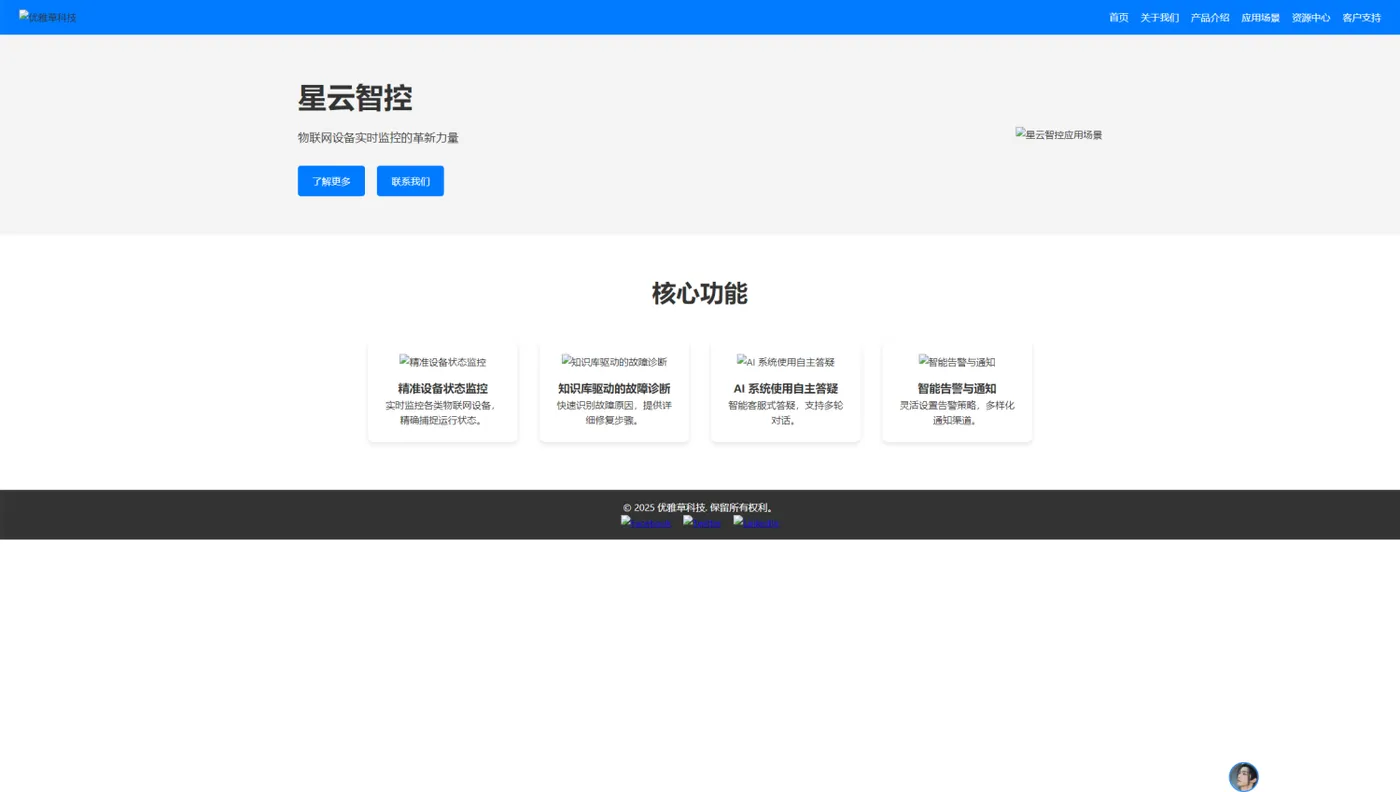Open the LinkedIn footer link
The width and height of the screenshot is (1400, 792).
[x=756, y=522]
